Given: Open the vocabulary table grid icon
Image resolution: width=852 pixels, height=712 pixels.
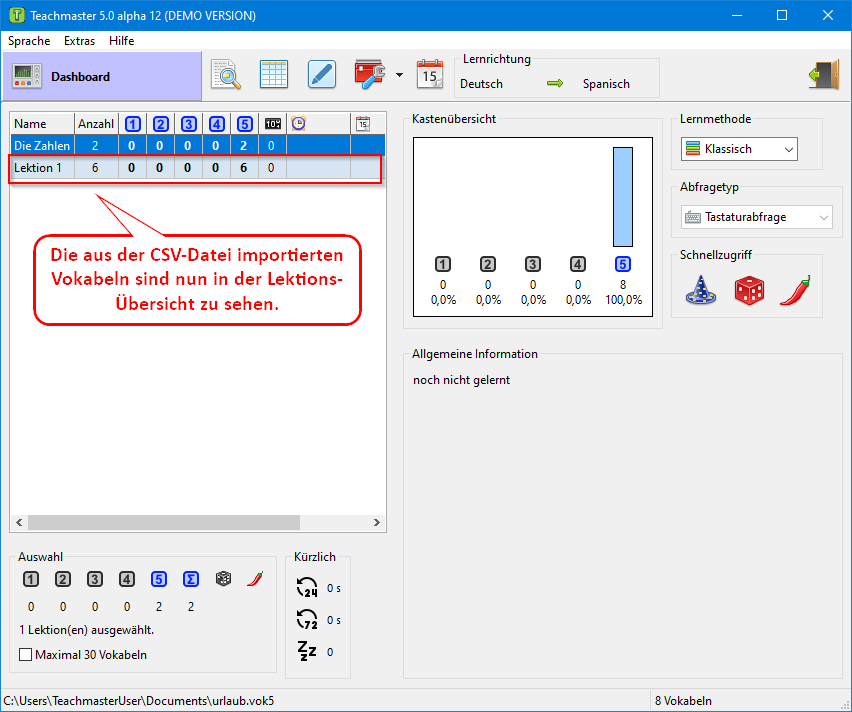Looking at the screenshot, I should 274,75.
